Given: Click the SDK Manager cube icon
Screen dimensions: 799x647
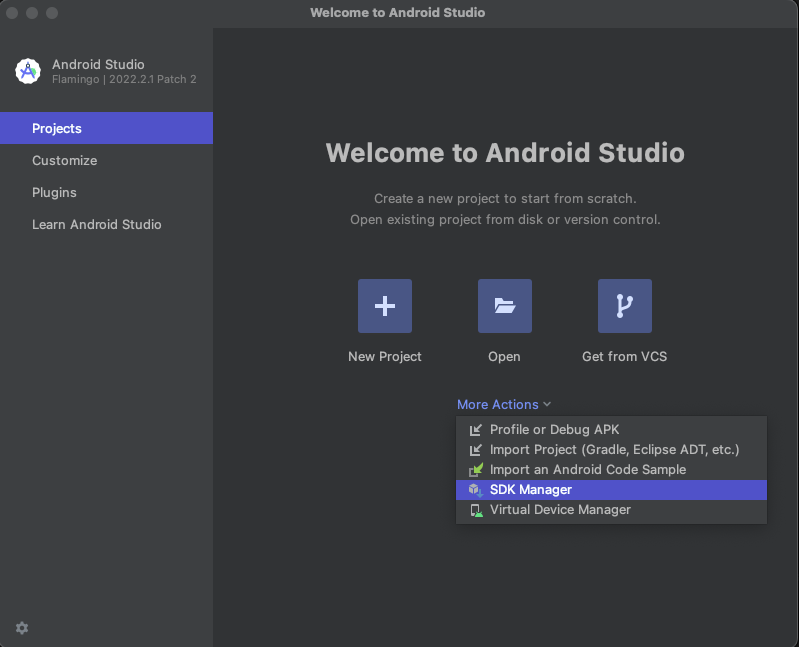Looking at the screenshot, I should click(x=475, y=490).
